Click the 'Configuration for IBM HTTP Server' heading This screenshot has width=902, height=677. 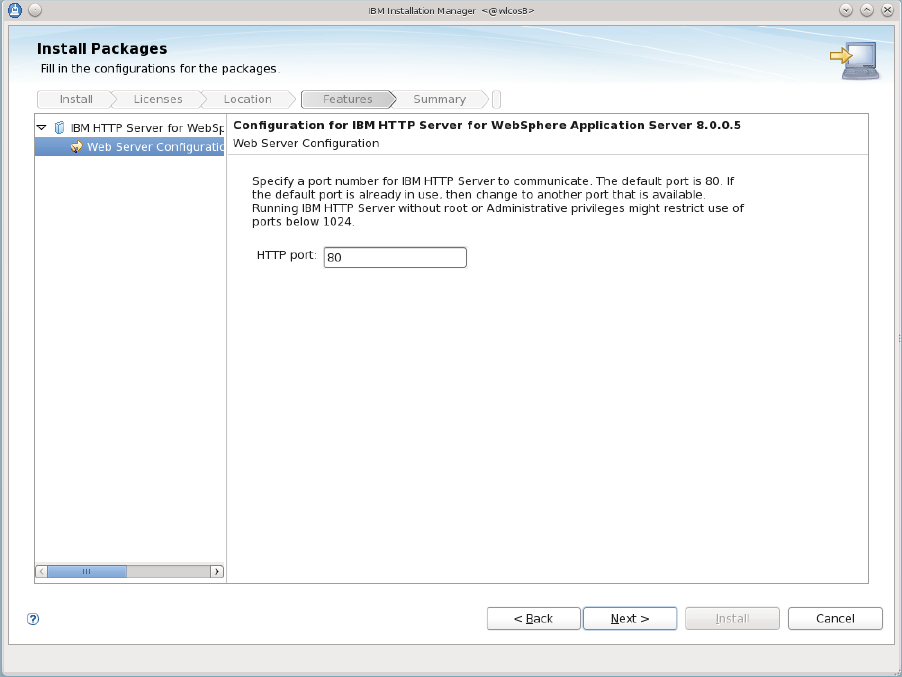[x=487, y=125]
